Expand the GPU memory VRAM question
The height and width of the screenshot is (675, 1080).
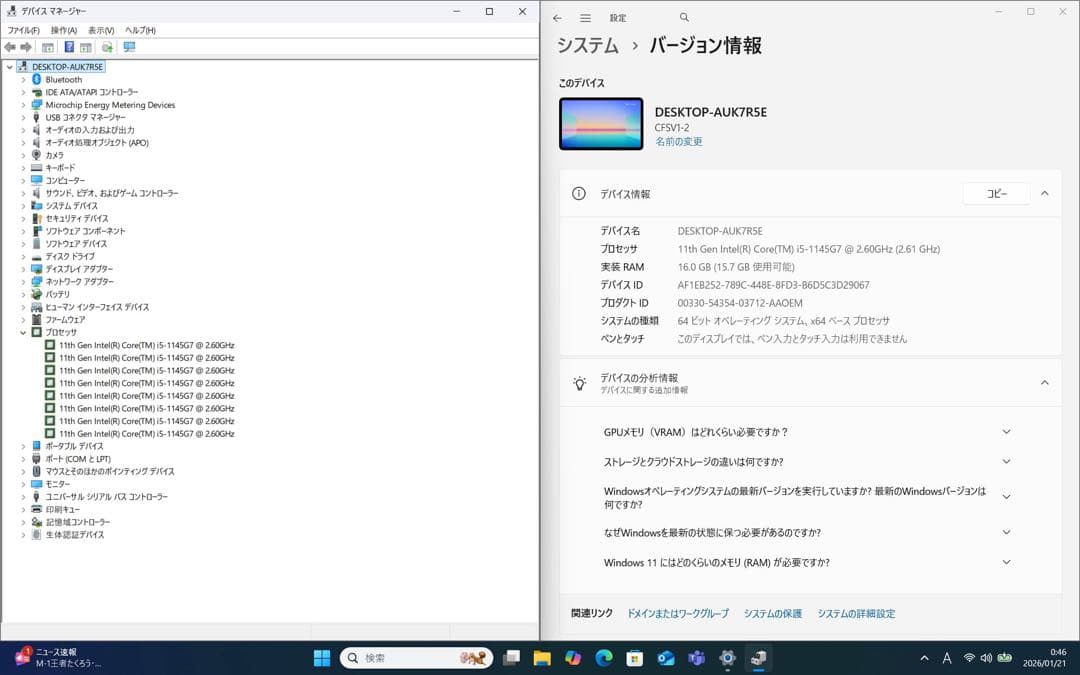pos(1006,431)
